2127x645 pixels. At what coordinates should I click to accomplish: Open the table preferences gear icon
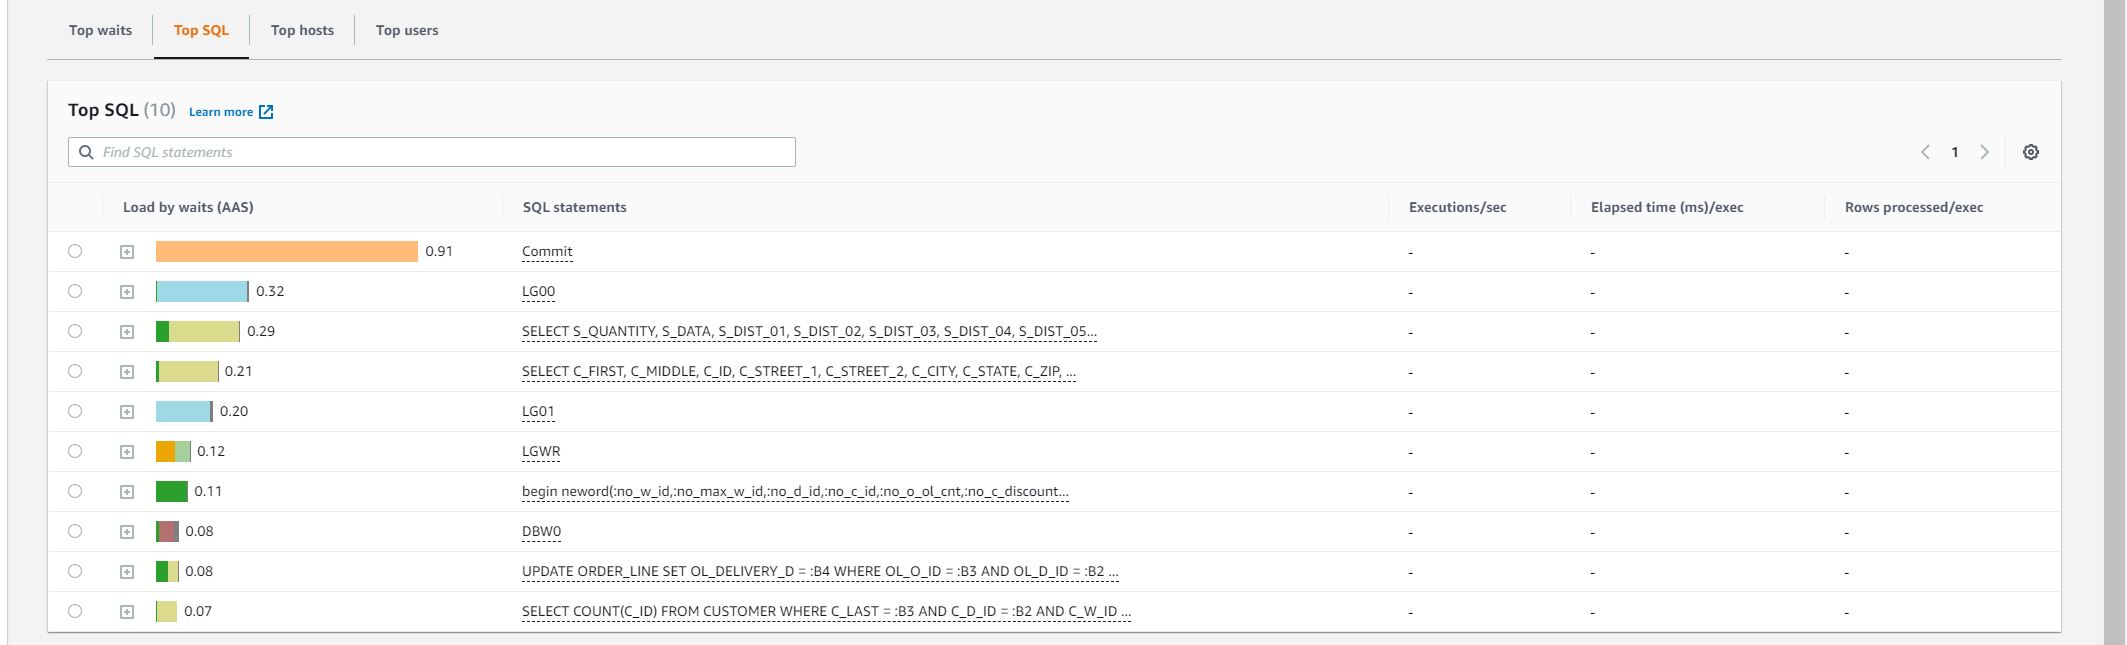point(2030,152)
